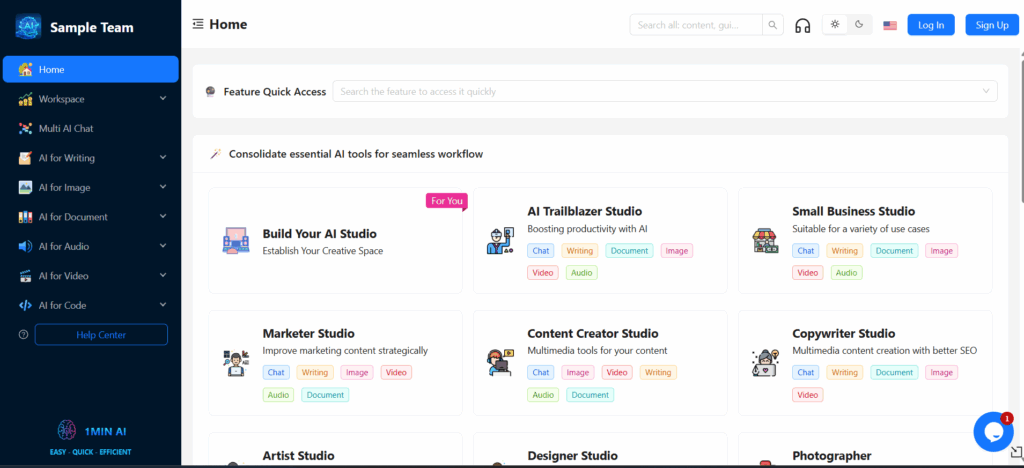Open the US flag language selector
Viewport: 1024px width, 468px height.
click(890, 25)
